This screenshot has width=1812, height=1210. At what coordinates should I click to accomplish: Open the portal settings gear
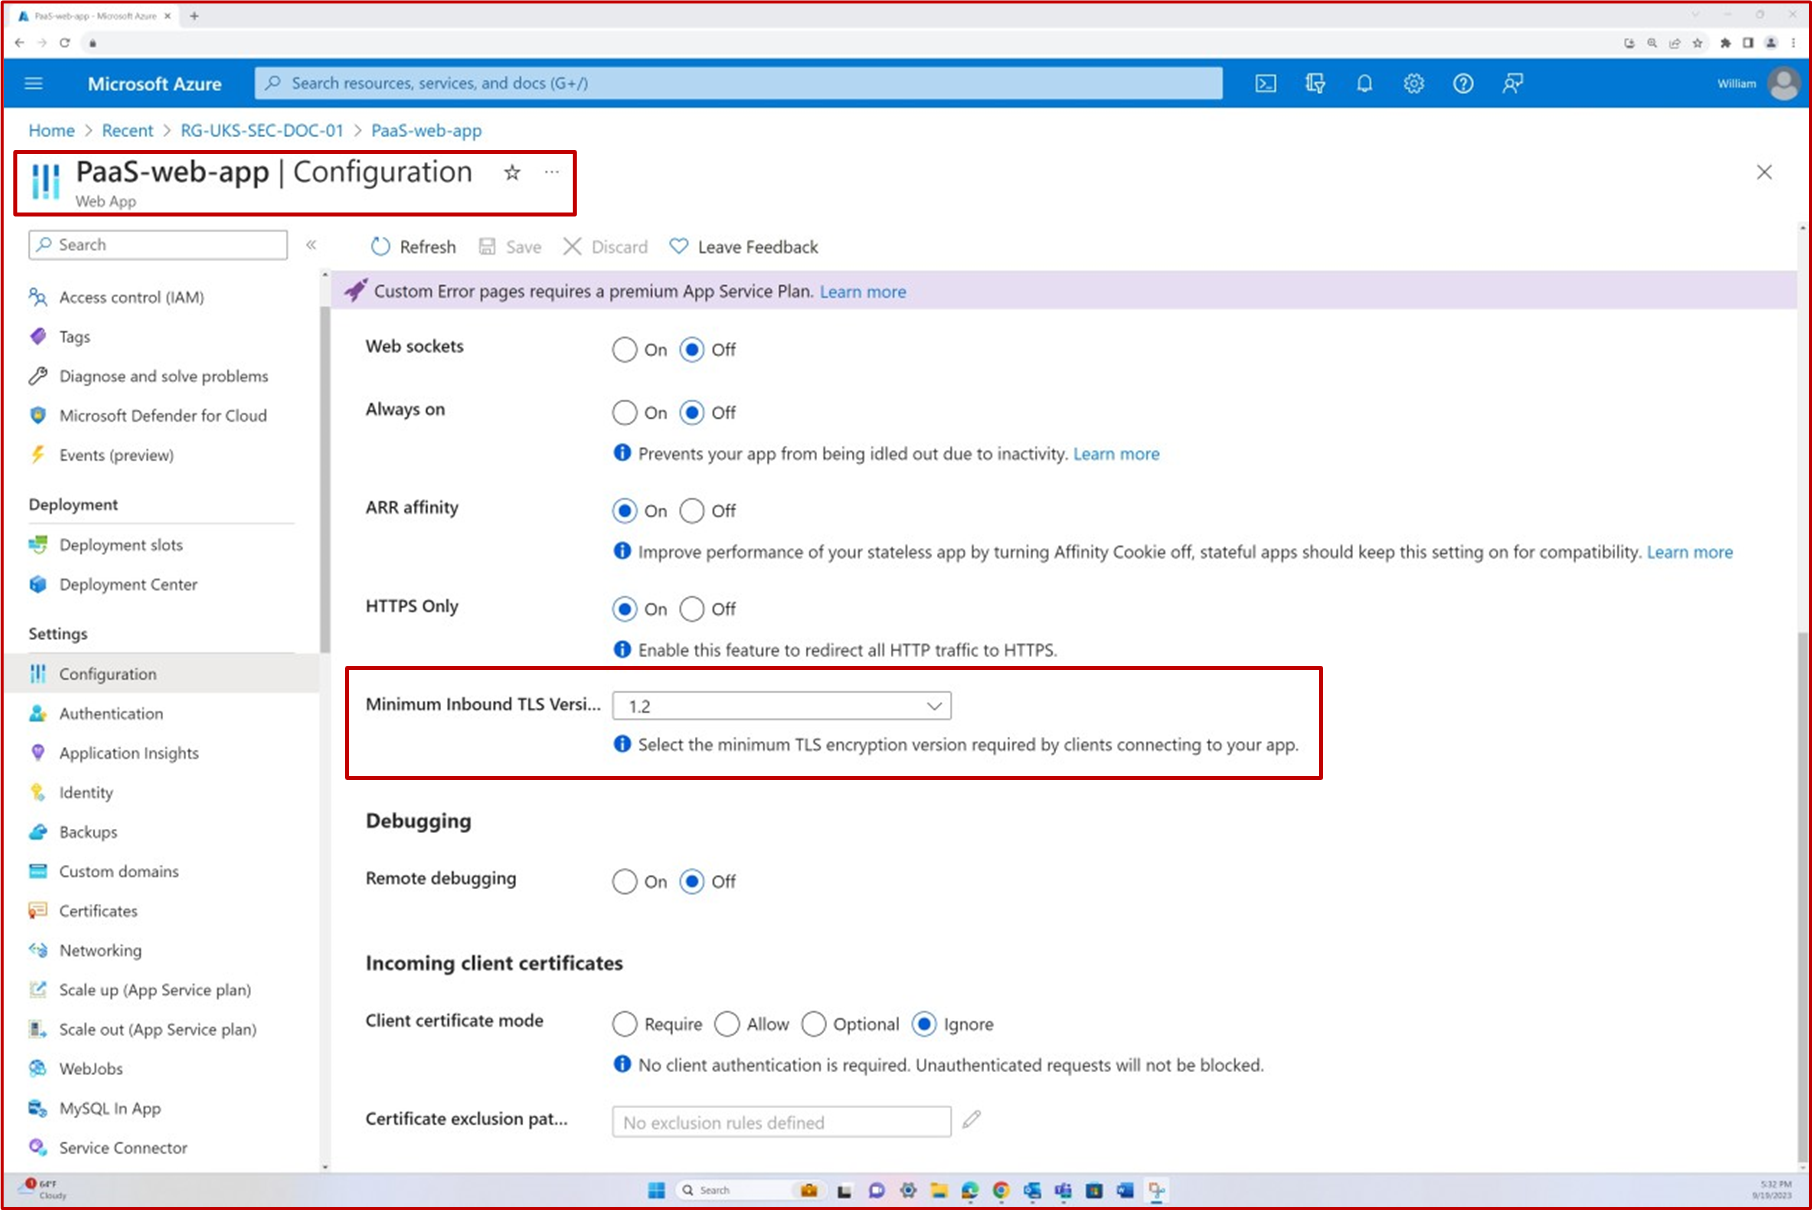[x=1414, y=83]
